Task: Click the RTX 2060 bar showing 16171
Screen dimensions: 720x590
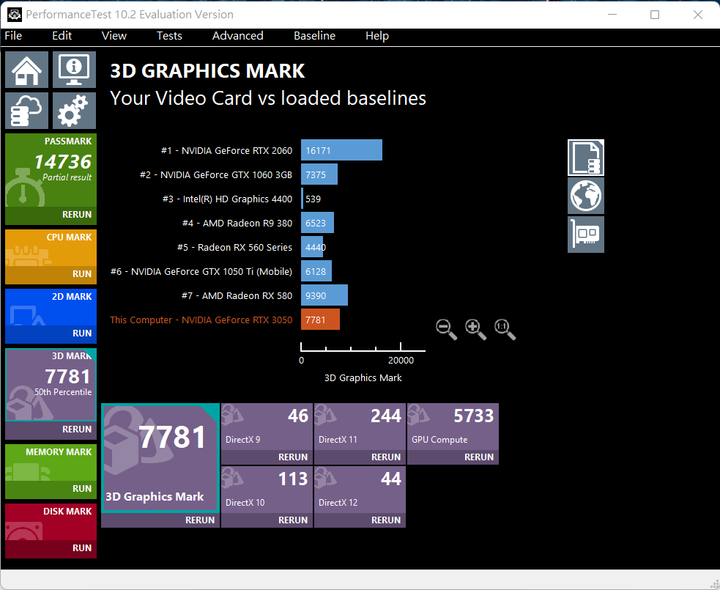Action: [341, 150]
